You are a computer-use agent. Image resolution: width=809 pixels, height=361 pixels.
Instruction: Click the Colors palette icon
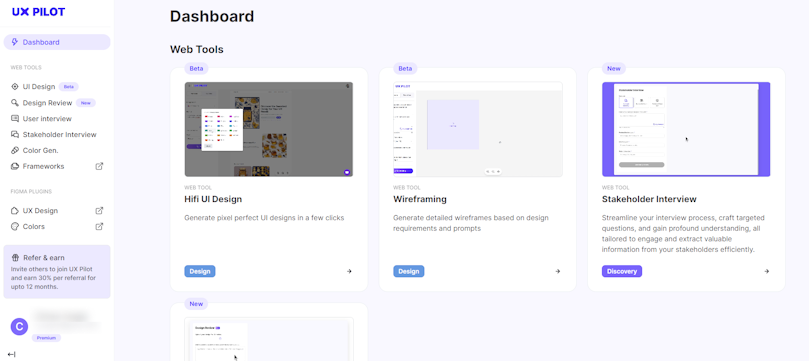(14, 226)
